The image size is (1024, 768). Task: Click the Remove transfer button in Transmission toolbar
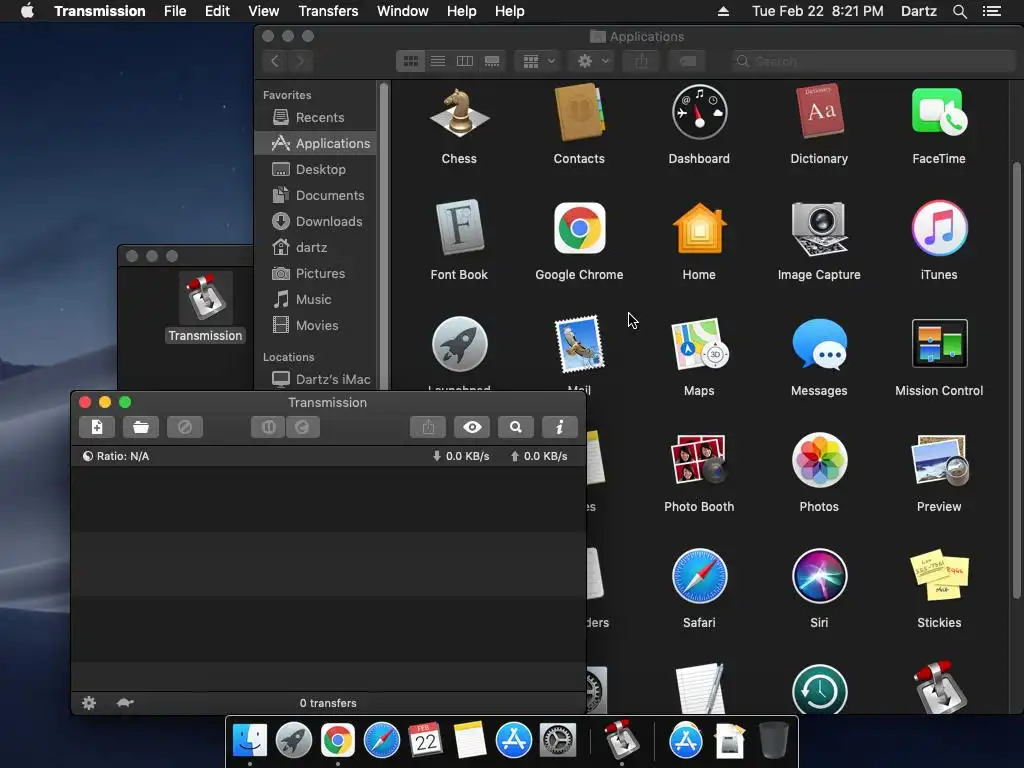(185, 427)
